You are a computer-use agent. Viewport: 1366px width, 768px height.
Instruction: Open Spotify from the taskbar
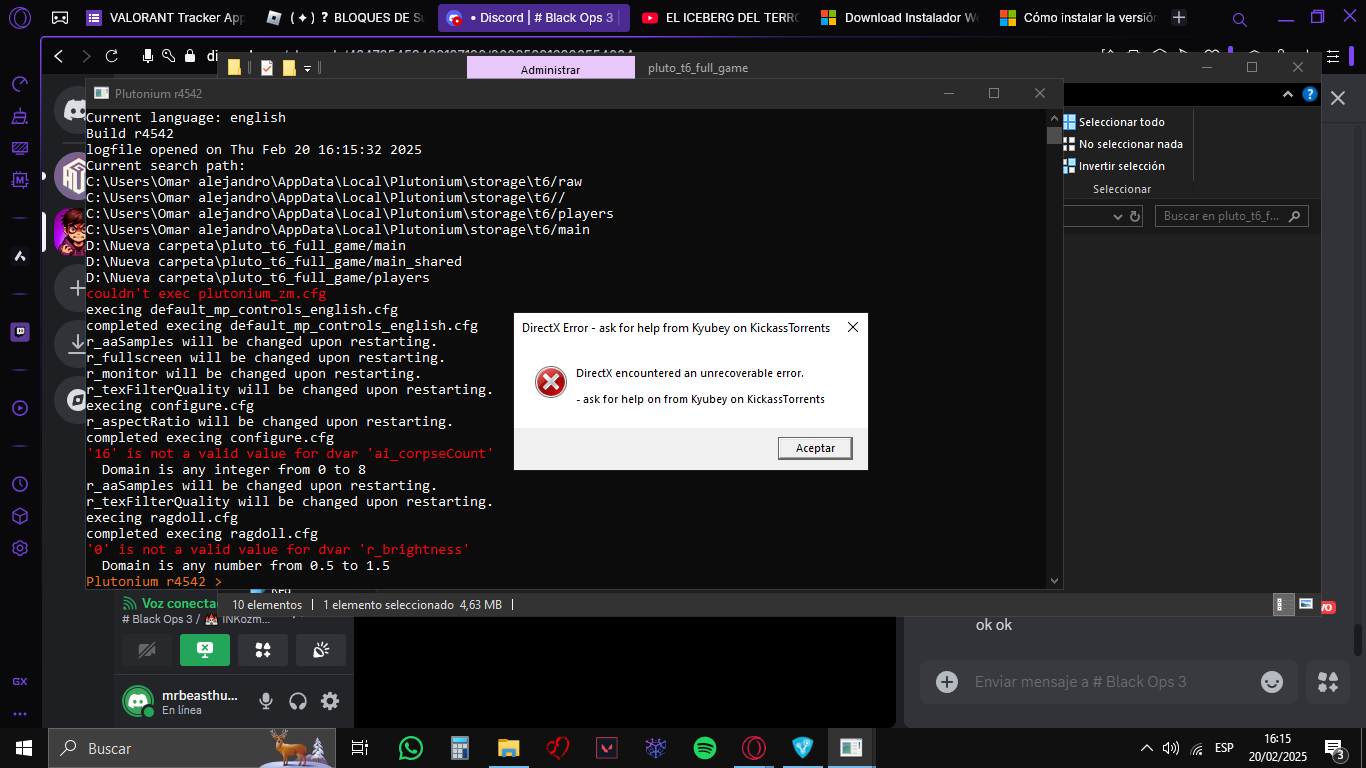tap(704, 748)
